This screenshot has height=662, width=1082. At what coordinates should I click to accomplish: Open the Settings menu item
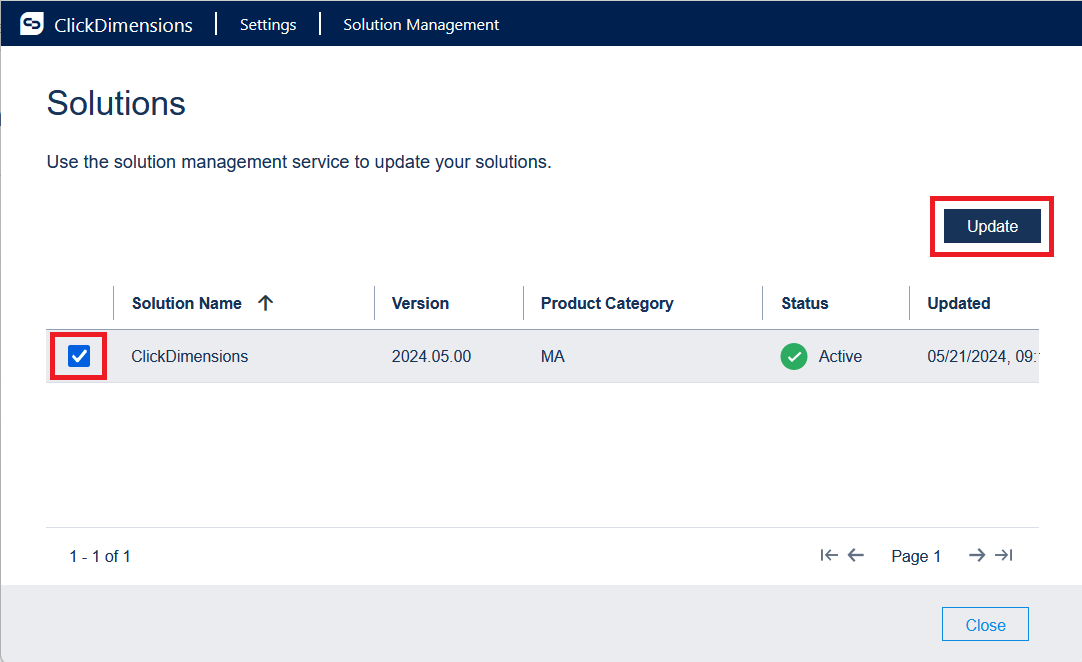(x=268, y=25)
